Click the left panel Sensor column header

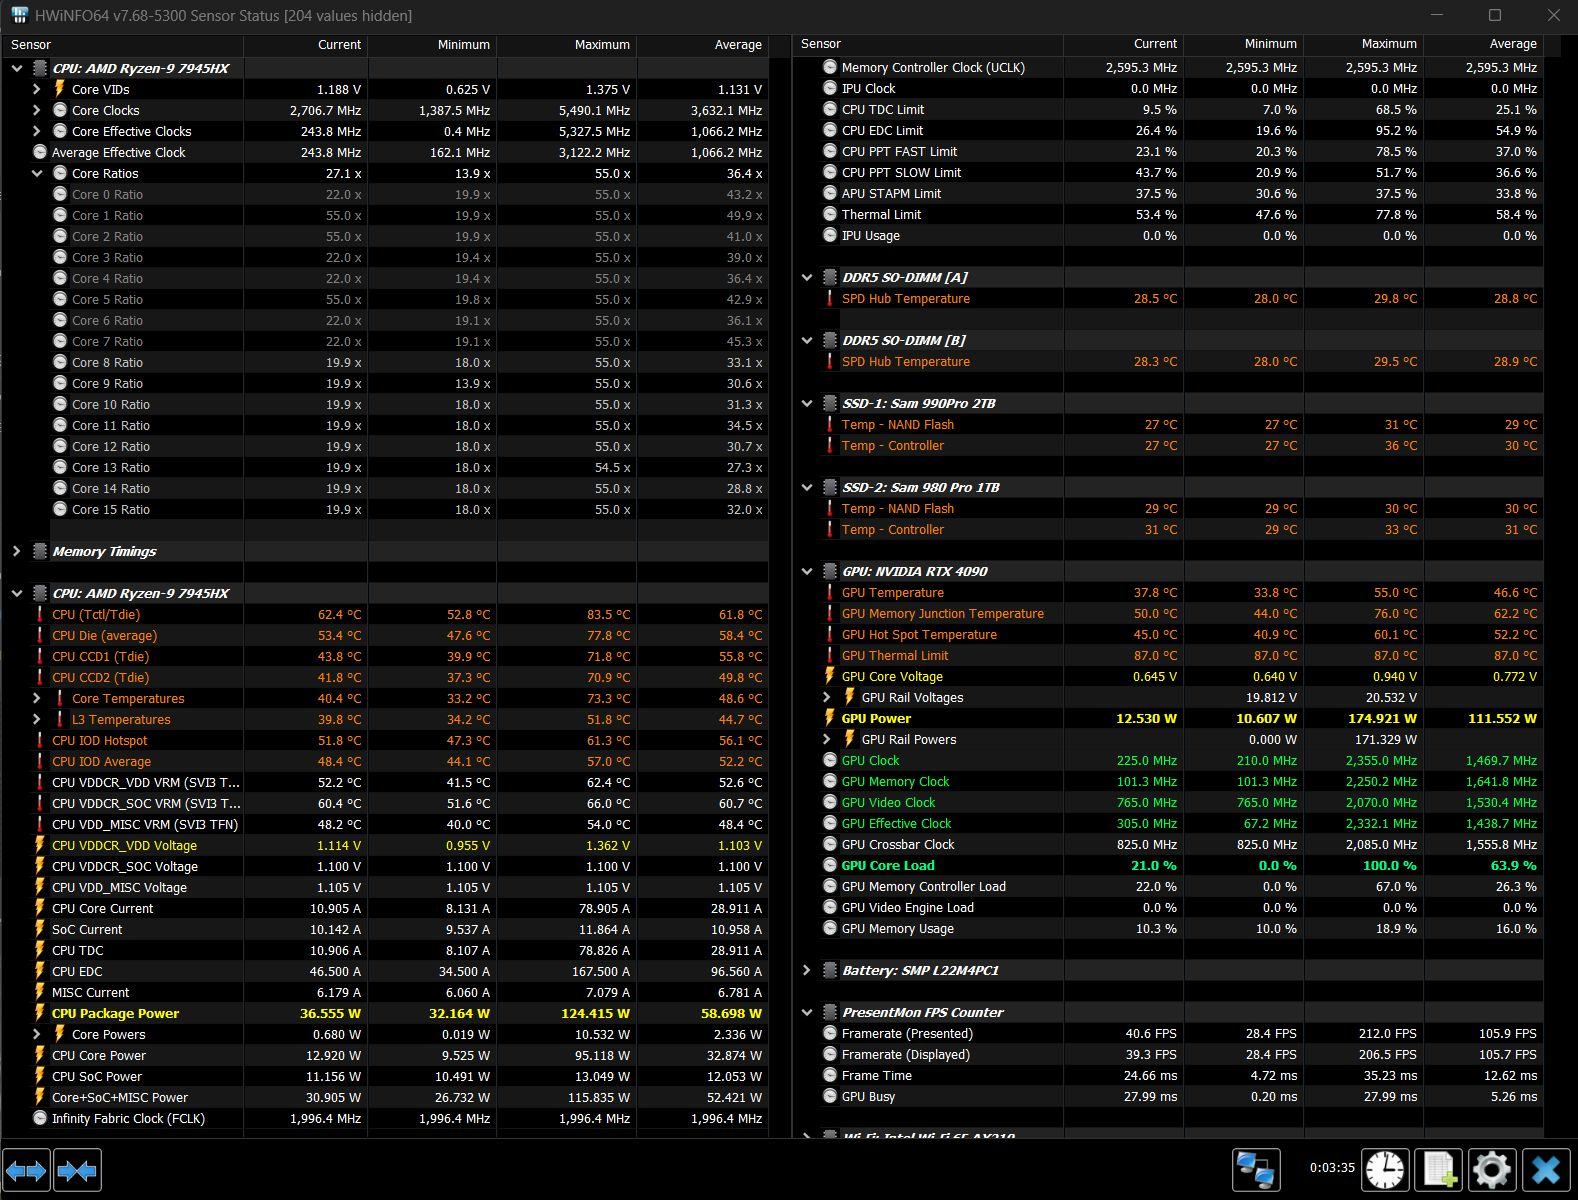(x=122, y=45)
